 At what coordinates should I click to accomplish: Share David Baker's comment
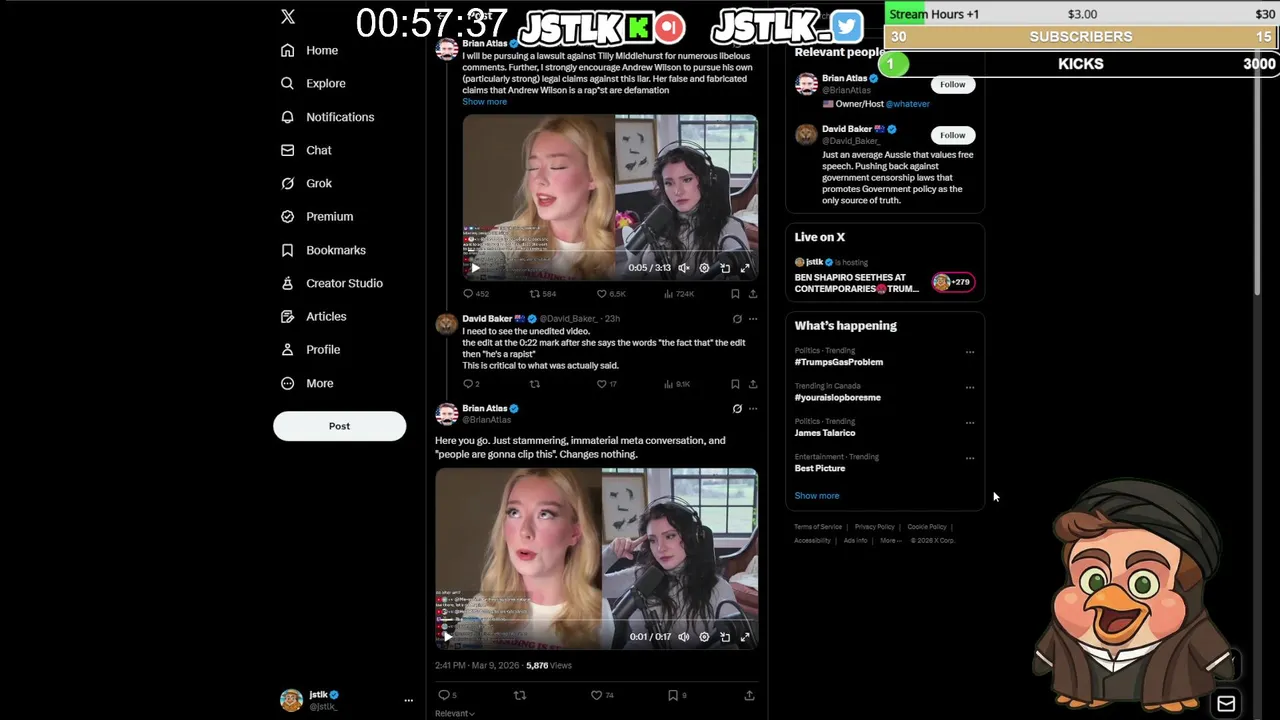click(x=753, y=384)
